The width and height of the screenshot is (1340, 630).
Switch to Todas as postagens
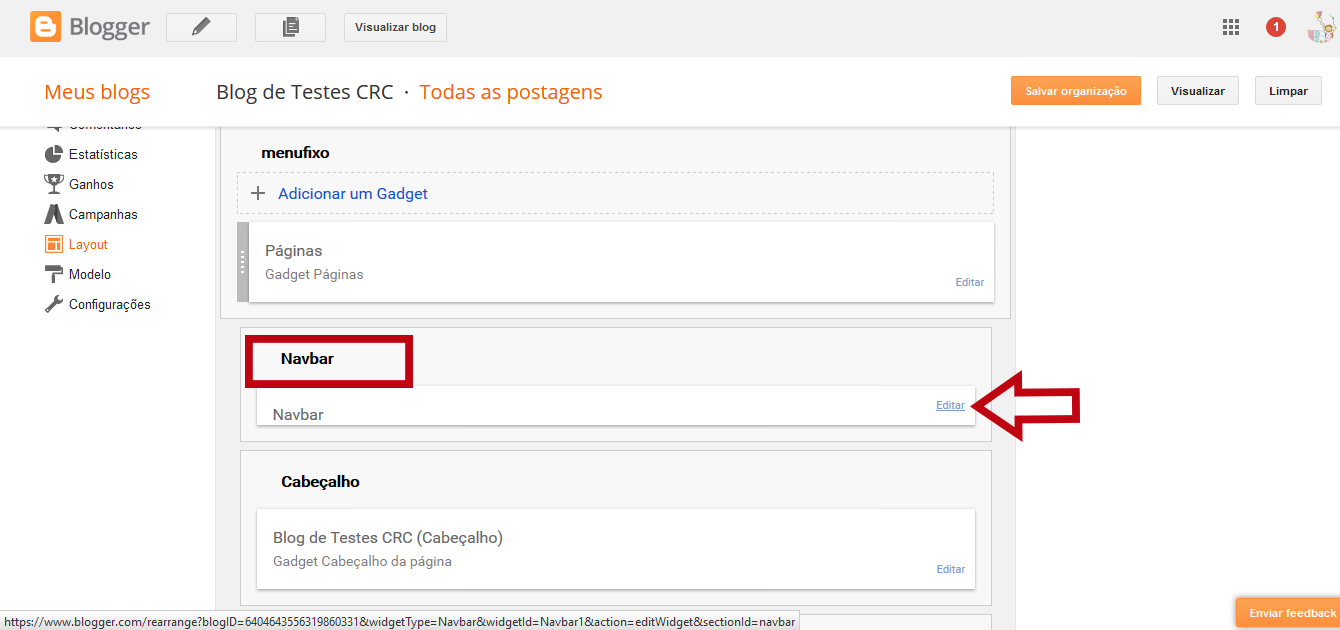(510, 91)
